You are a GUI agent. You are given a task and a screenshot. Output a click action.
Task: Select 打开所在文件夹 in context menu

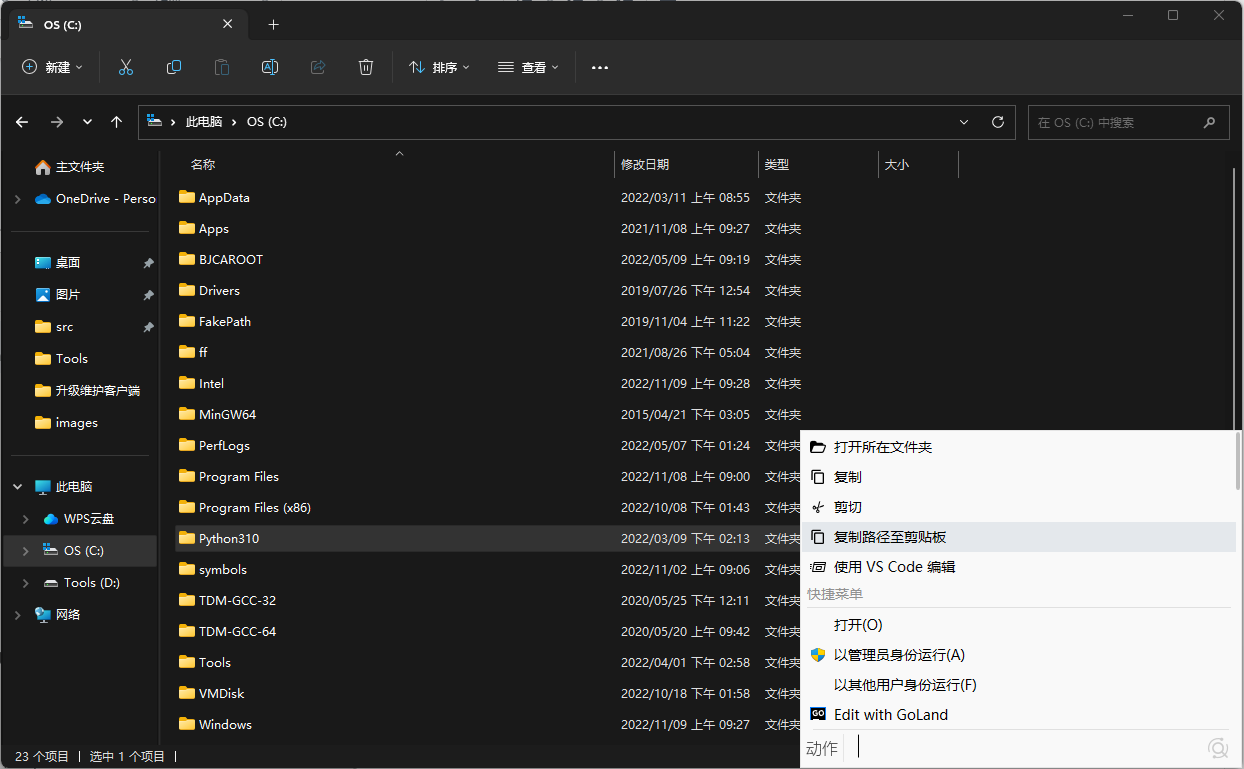(x=1019, y=447)
